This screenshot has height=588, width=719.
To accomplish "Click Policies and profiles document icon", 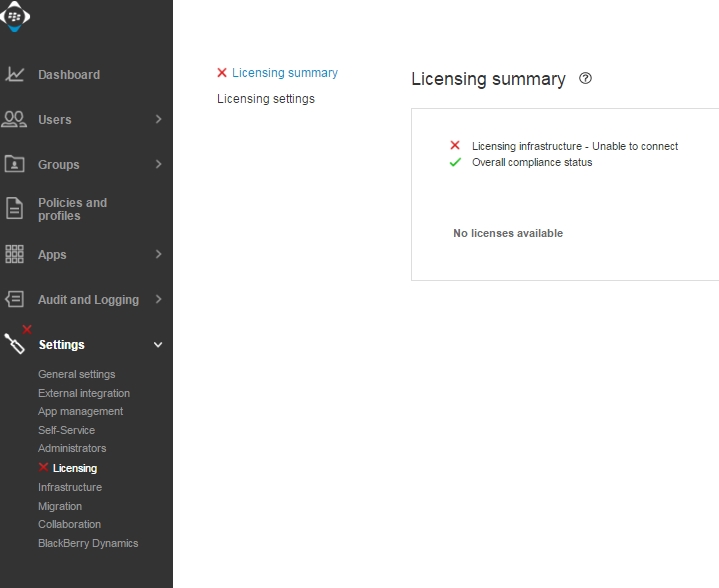I will point(15,209).
